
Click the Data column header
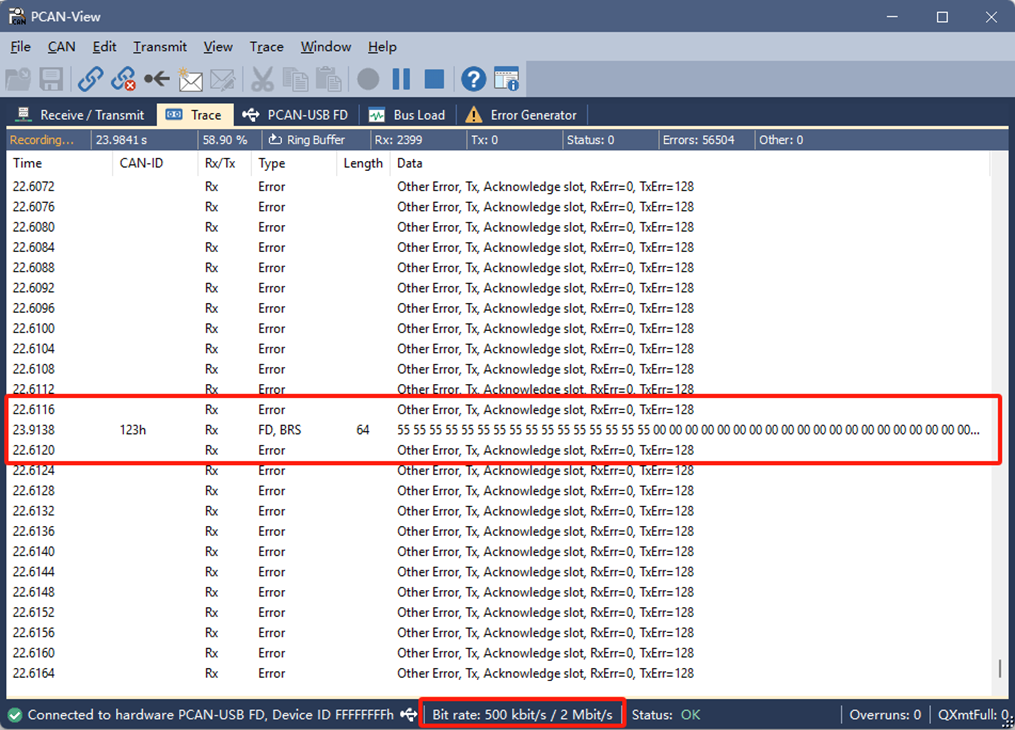click(x=690, y=163)
